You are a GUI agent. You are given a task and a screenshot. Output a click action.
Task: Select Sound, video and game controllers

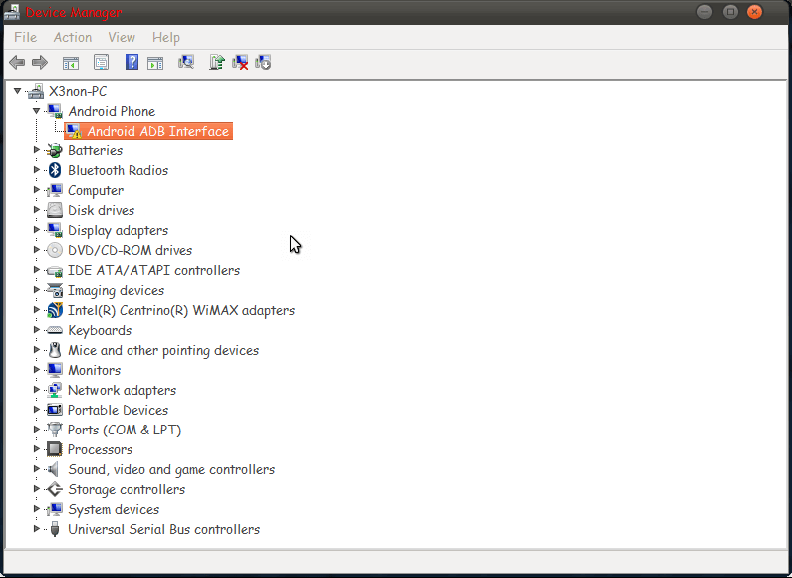[171, 470]
